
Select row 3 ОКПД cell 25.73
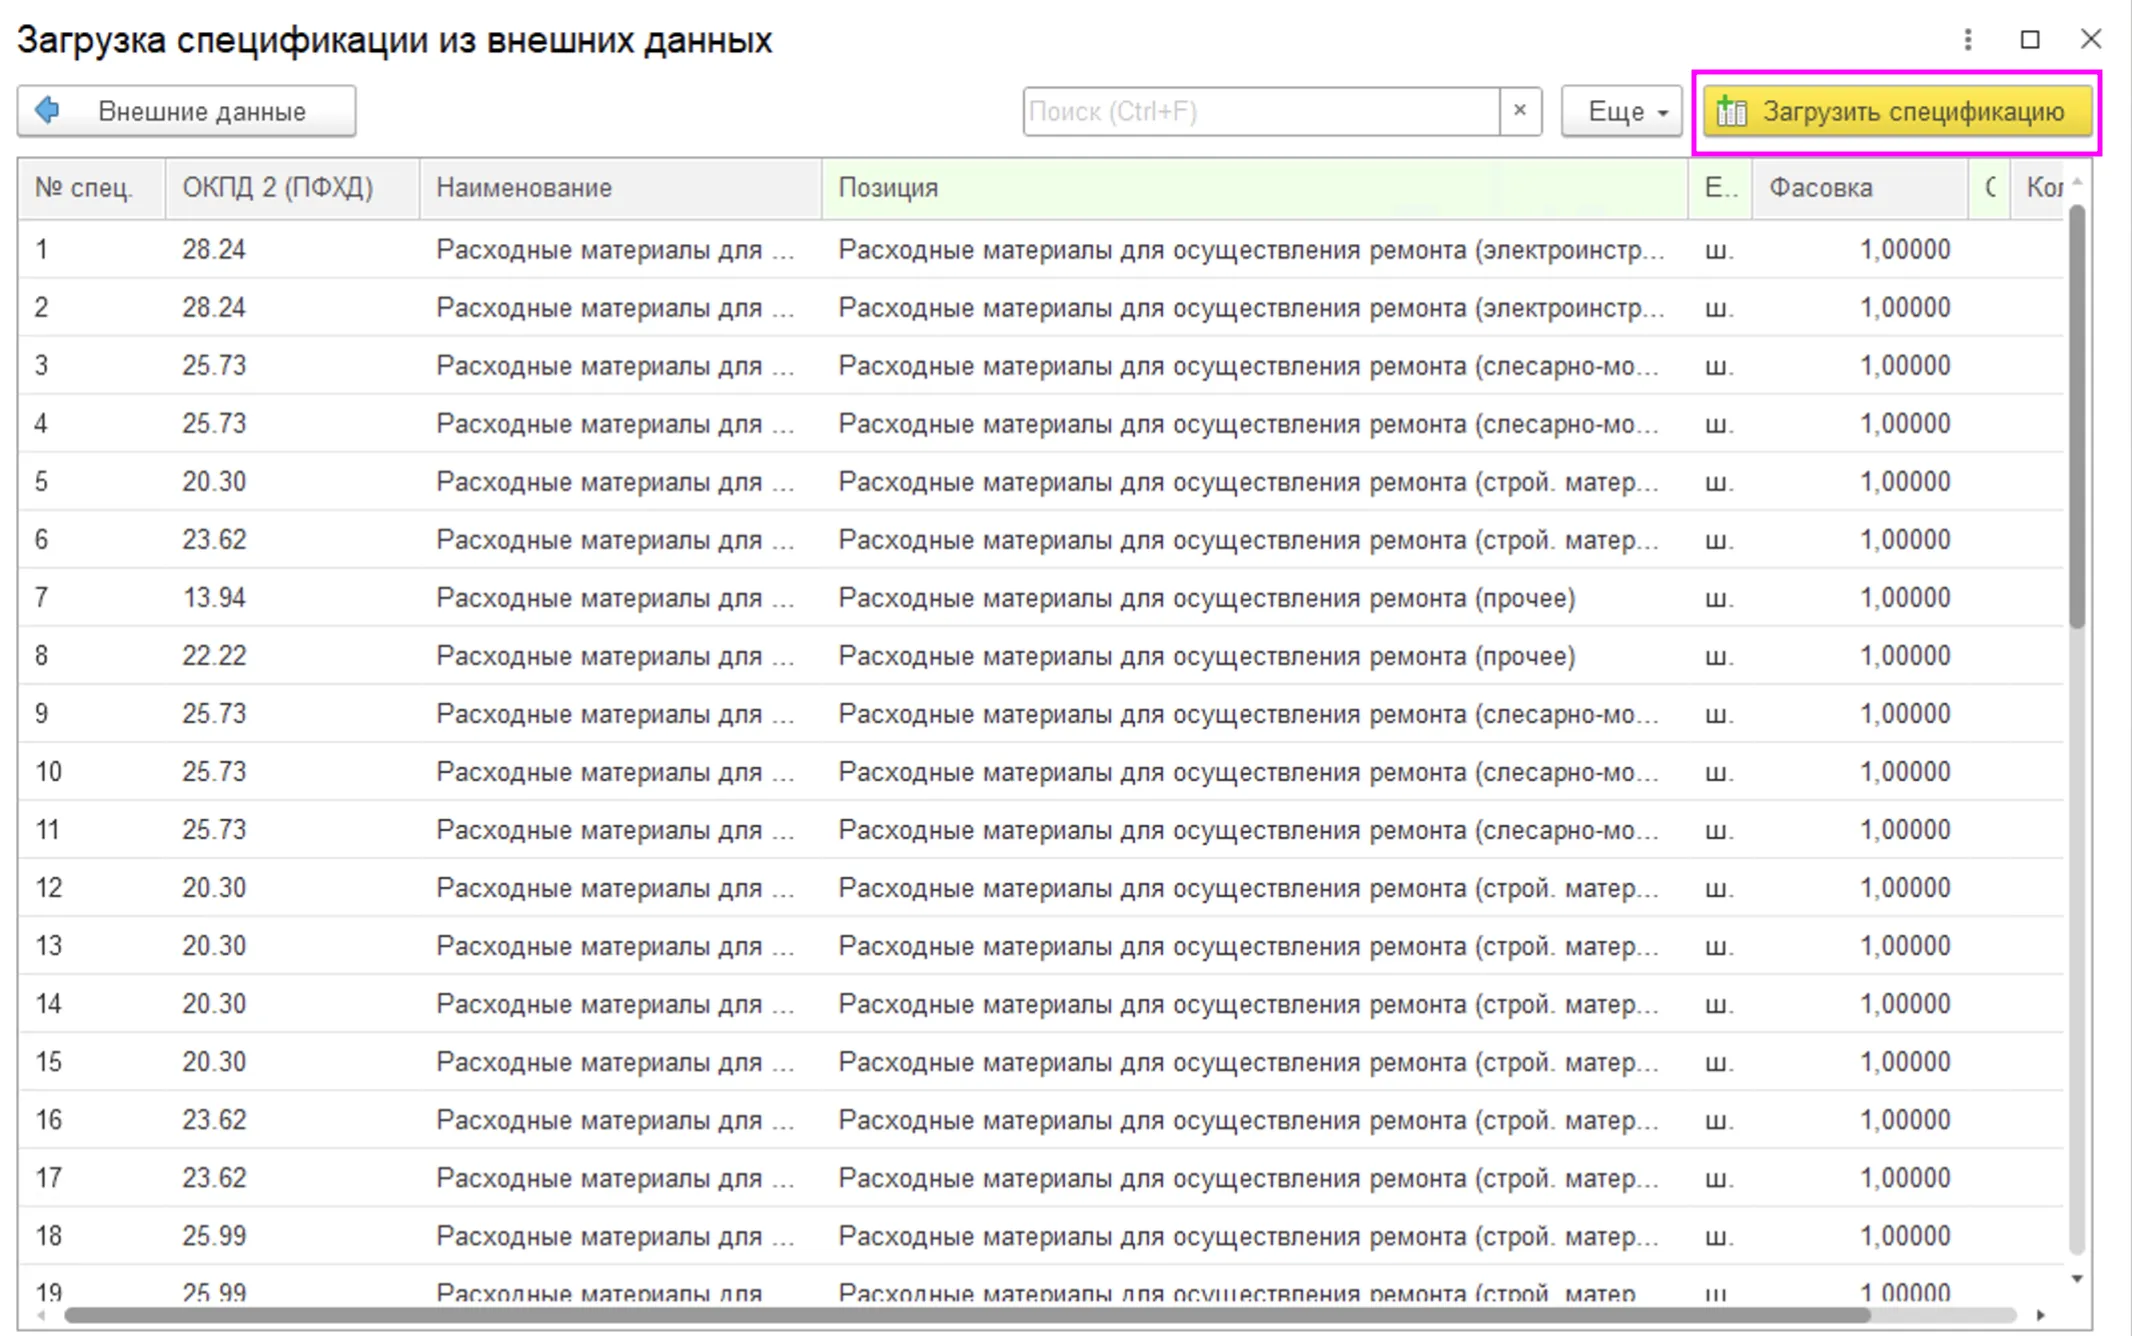coord(292,366)
